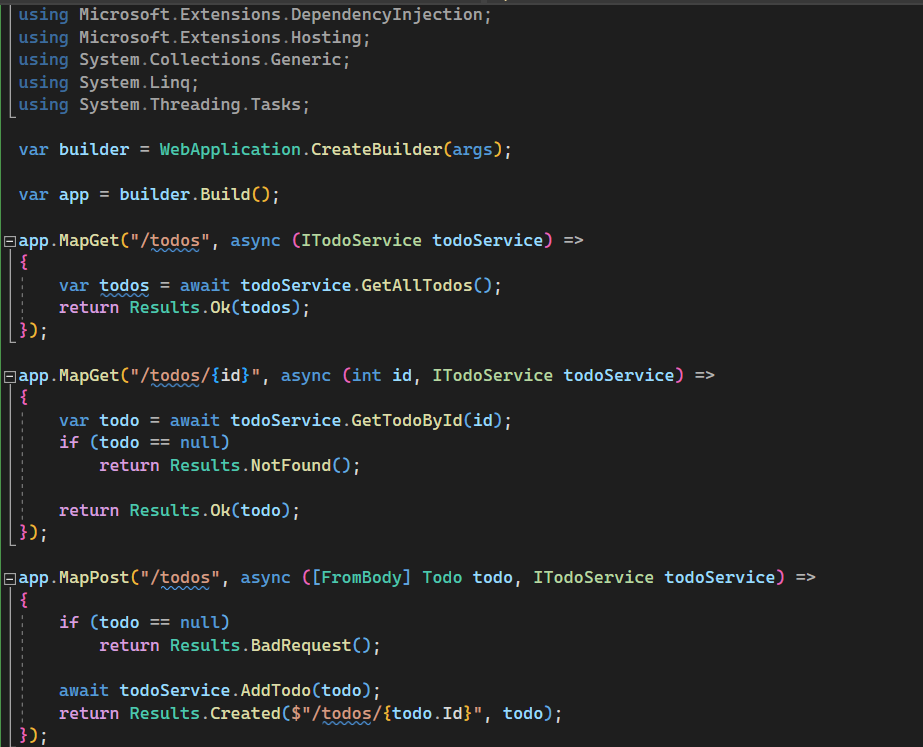
Task: Click the Todo type in MapPost parameters
Action: click(442, 577)
